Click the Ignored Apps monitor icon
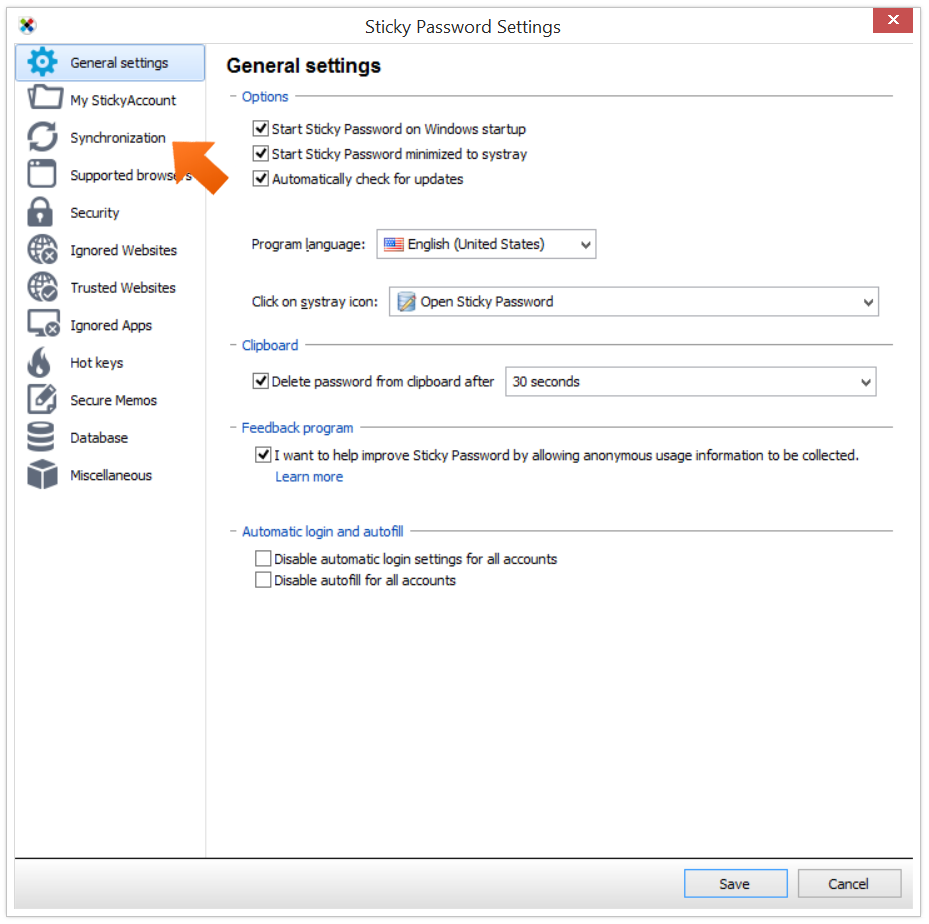 pyautogui.click(x=43, y=323)
